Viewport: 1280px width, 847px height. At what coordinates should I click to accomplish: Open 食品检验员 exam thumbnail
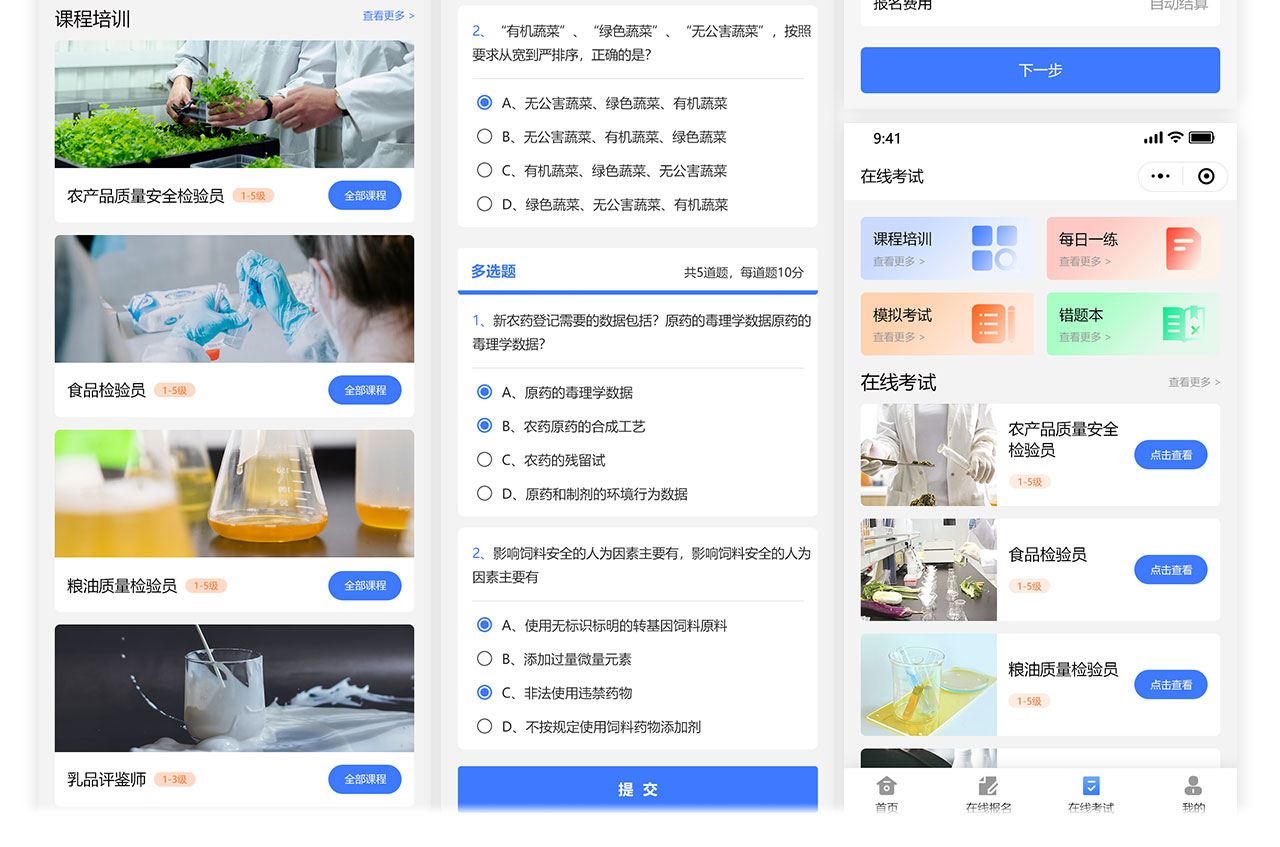[929, 570]
